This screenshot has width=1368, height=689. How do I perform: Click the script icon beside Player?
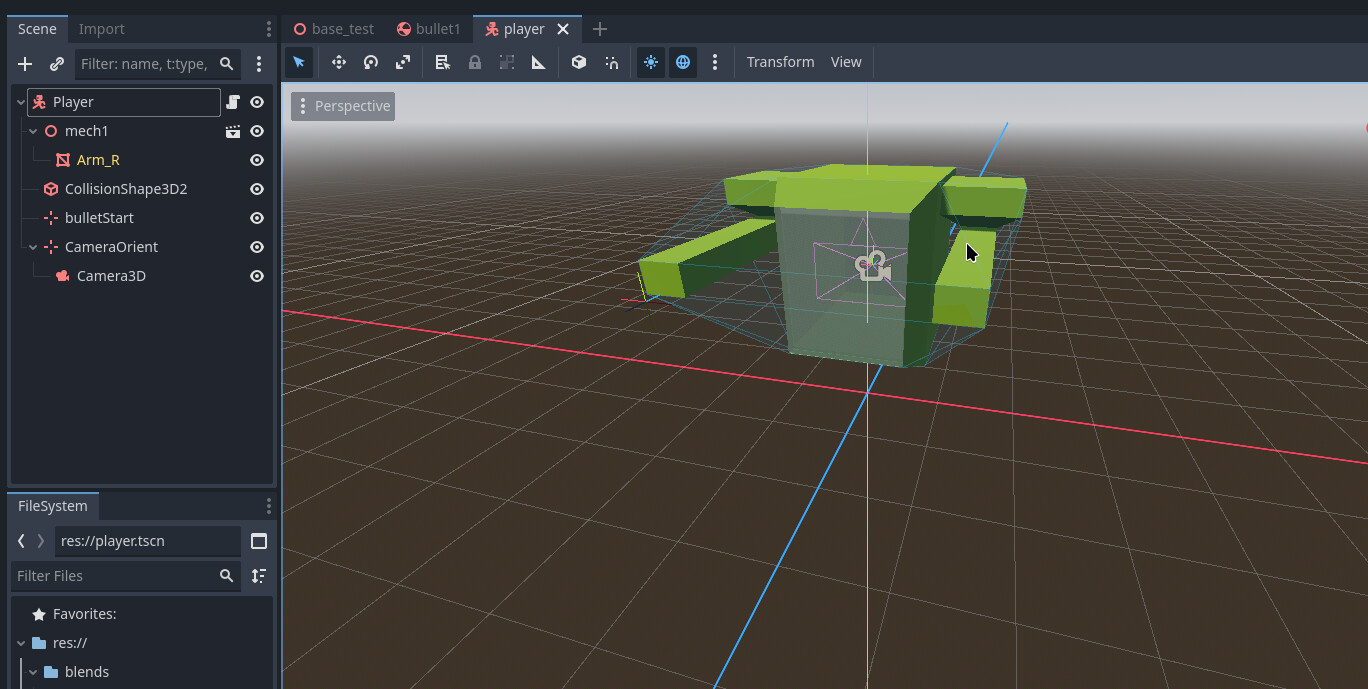[x=233, y=101]
